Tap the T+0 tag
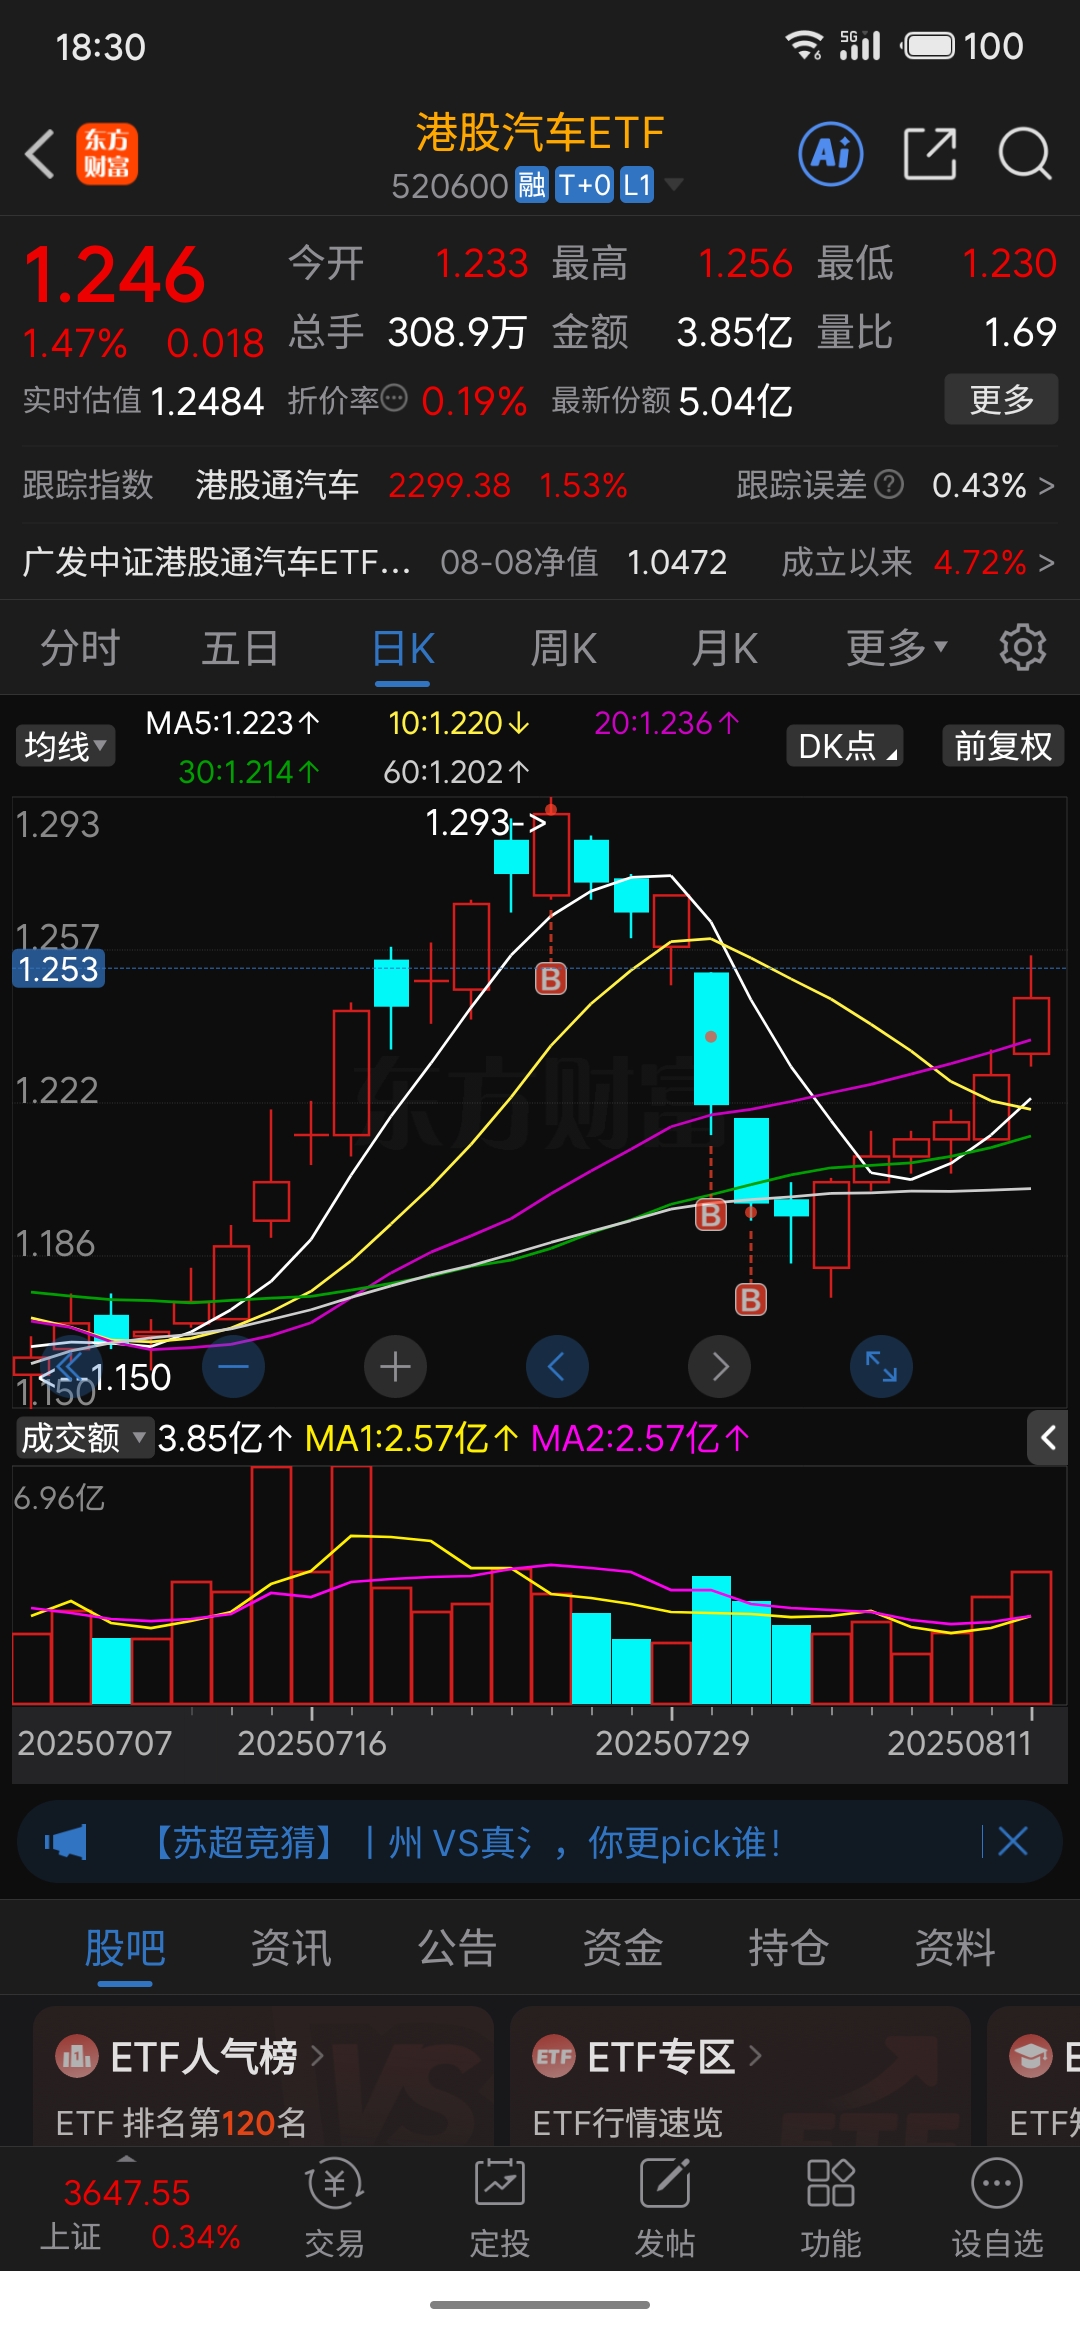1080x2340 pixels. click(x=584, y=185)
